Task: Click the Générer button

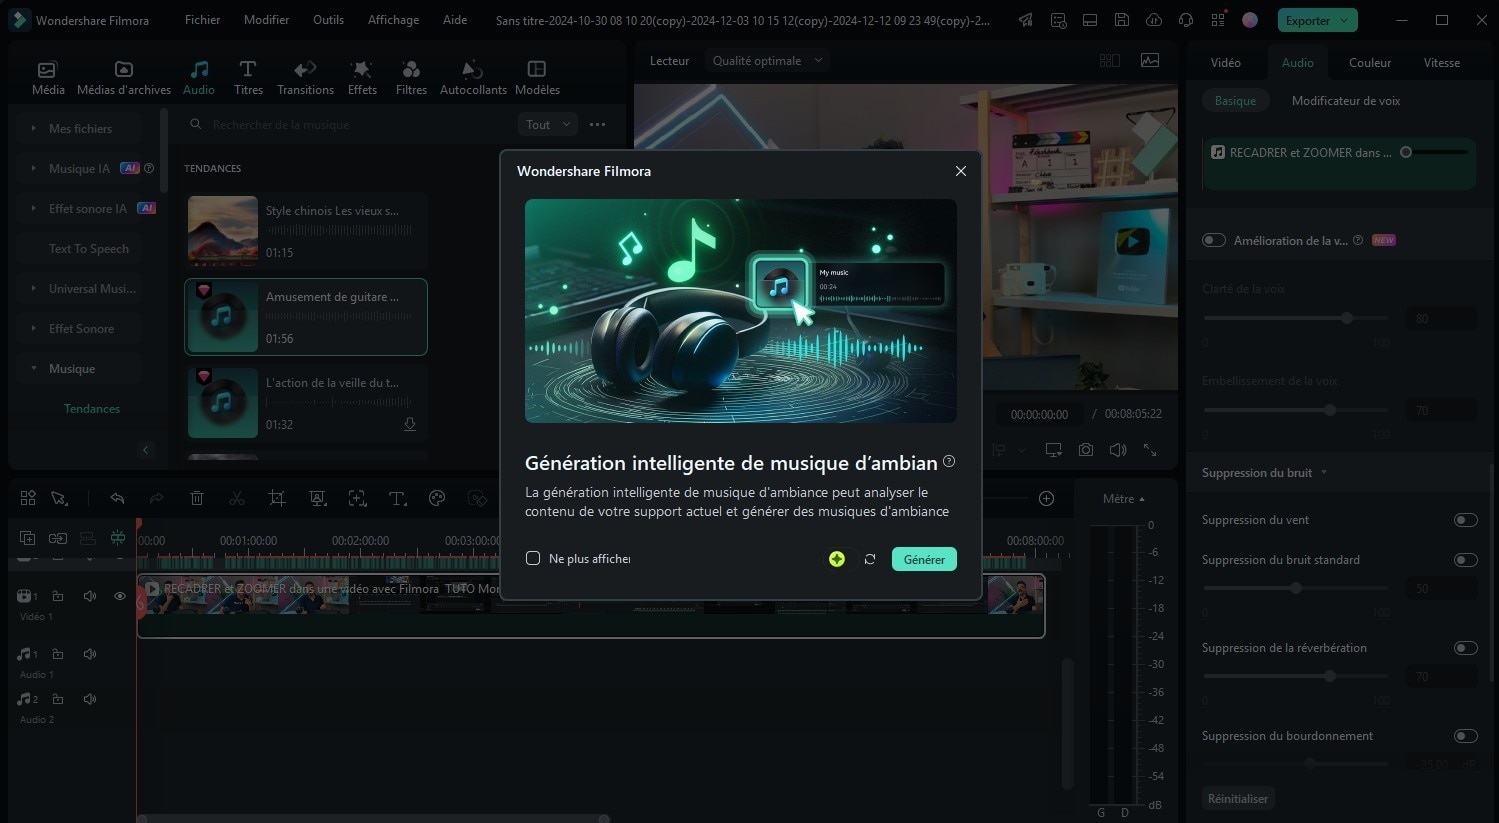Action: point(924,559)
